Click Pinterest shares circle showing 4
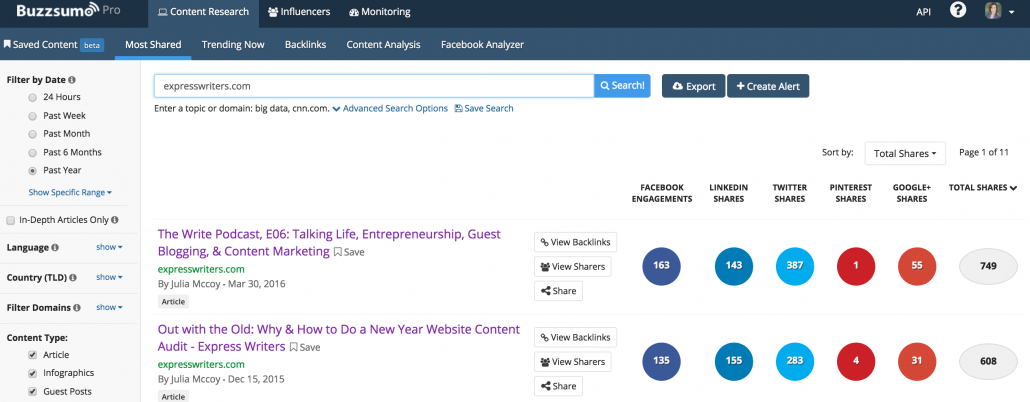1030x402 pixels. [856, 361]
